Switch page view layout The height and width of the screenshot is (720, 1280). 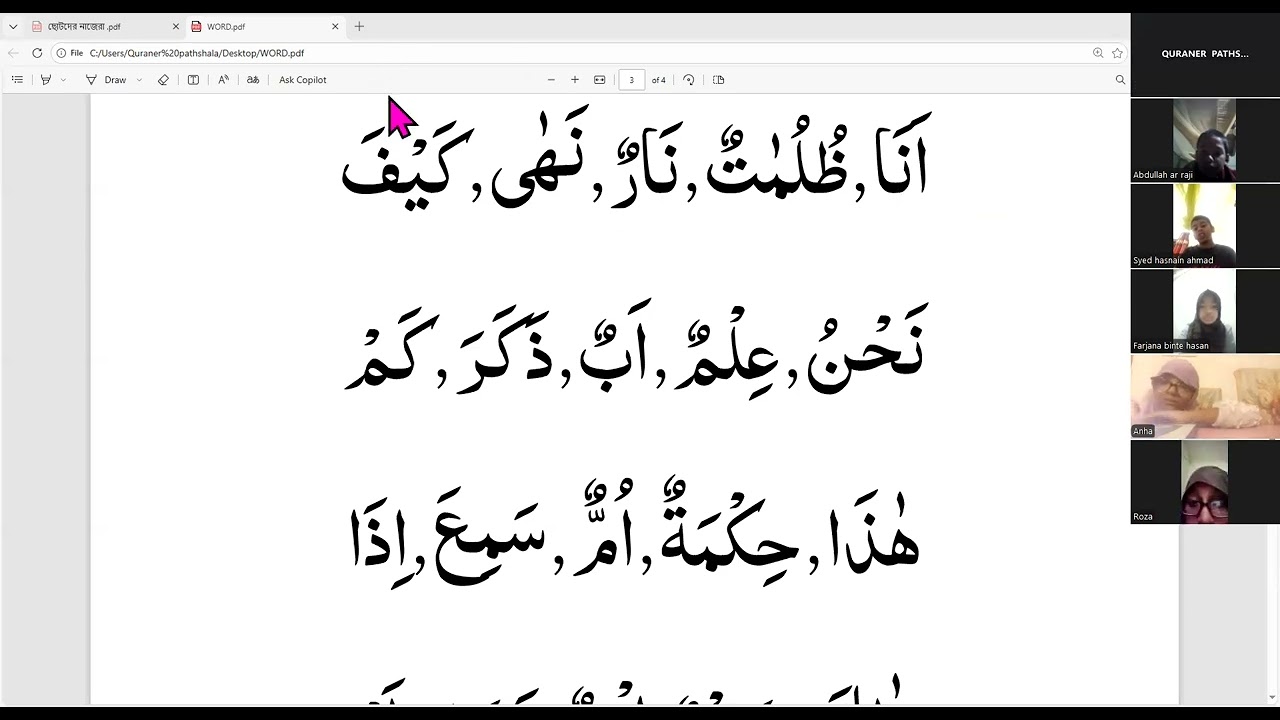click(x=718, y=80)
